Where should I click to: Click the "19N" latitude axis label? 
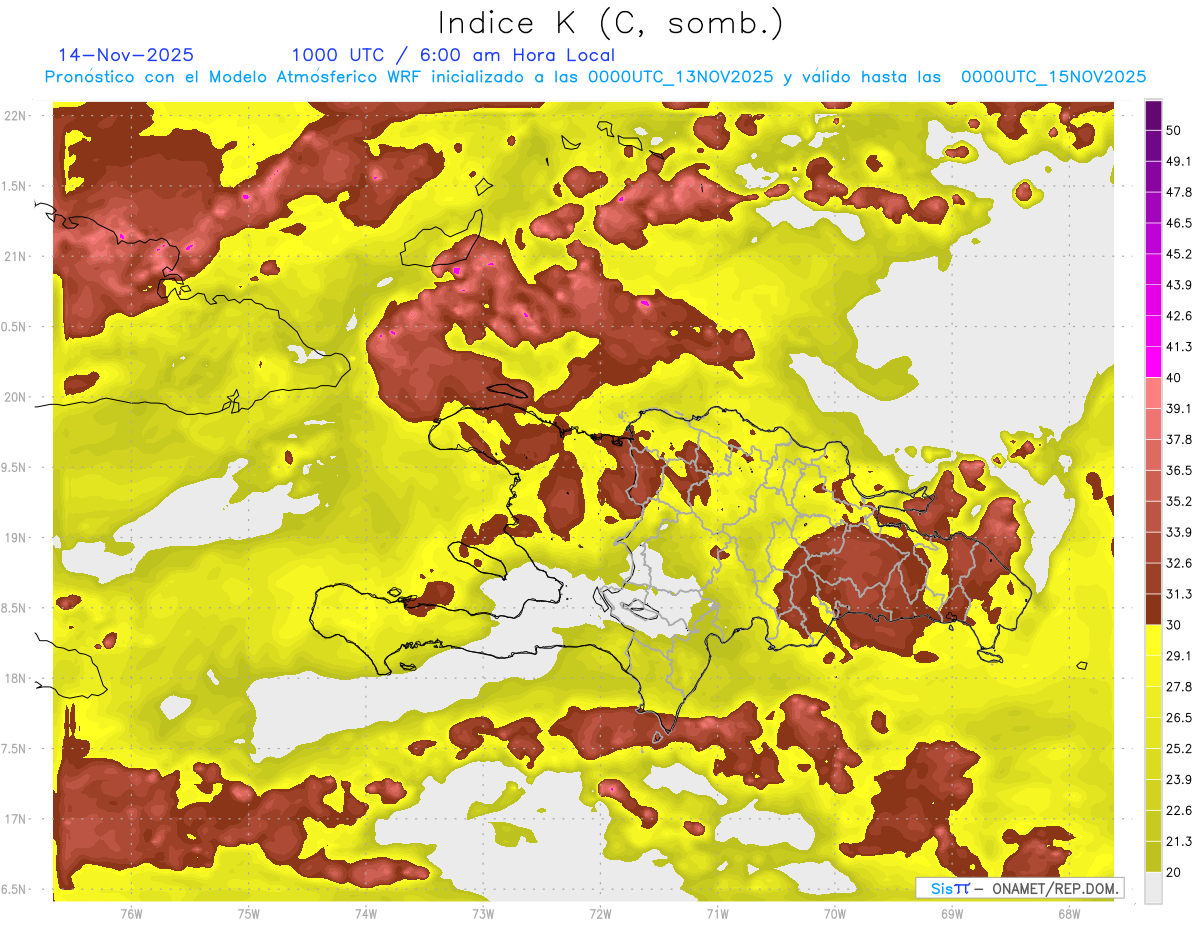(15, 538)
